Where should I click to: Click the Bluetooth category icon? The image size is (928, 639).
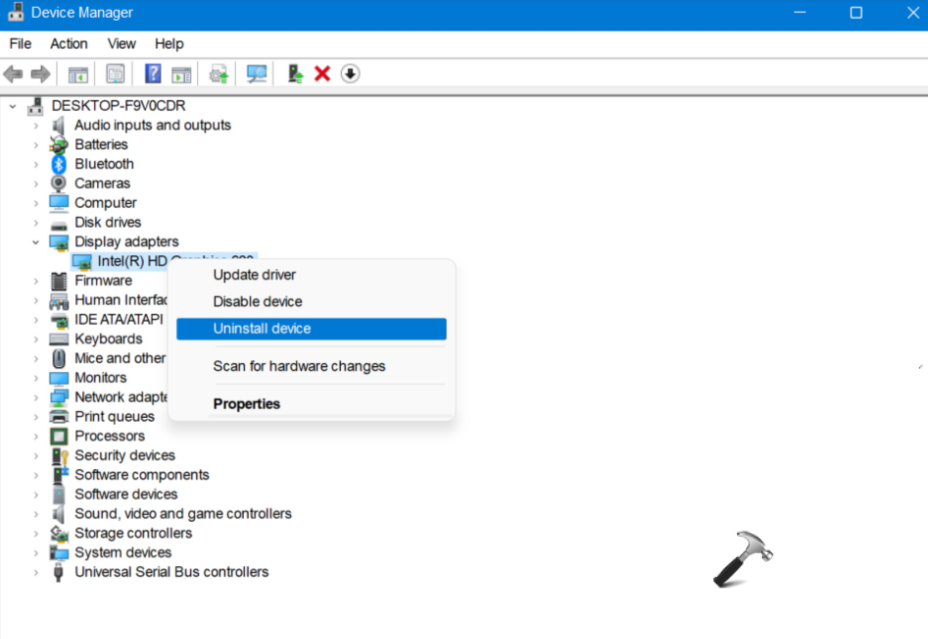point(59,164)
